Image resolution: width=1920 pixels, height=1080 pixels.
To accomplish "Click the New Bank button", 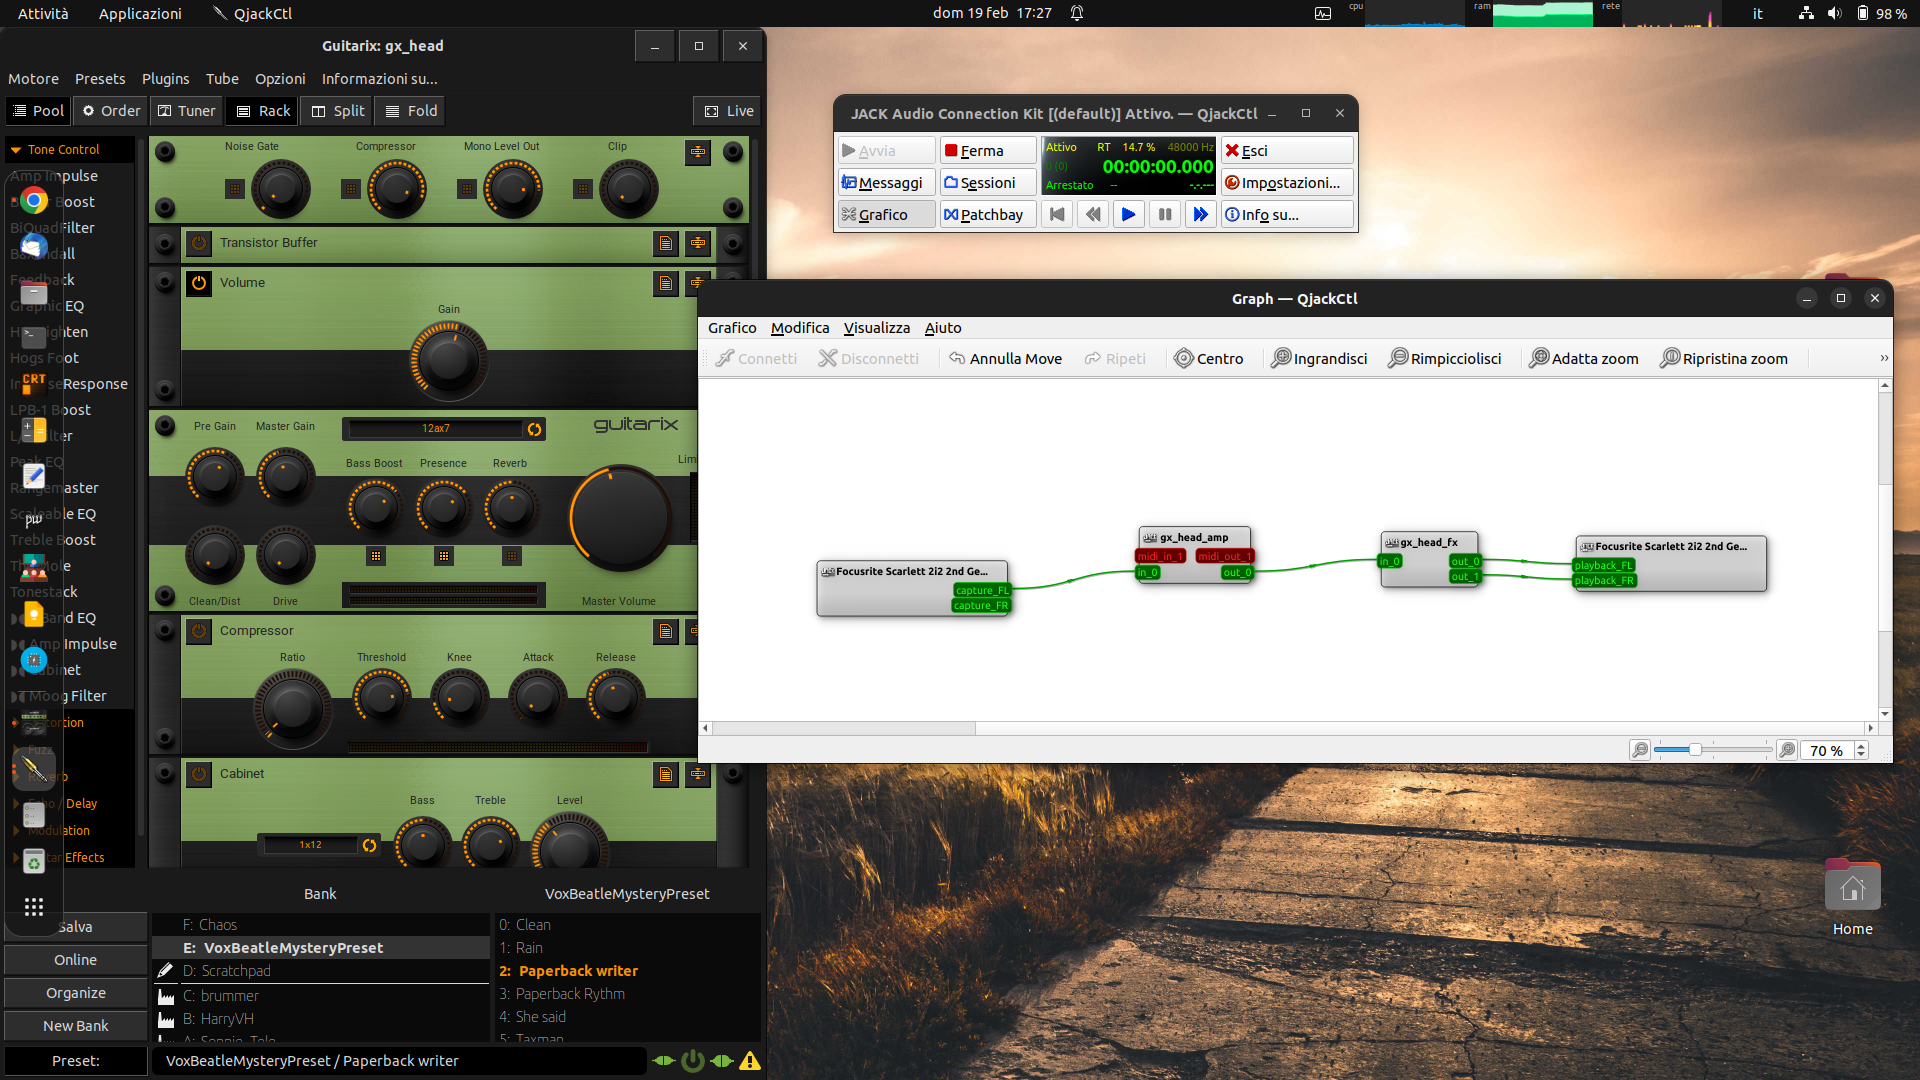I will click(x=76, y=1026).
